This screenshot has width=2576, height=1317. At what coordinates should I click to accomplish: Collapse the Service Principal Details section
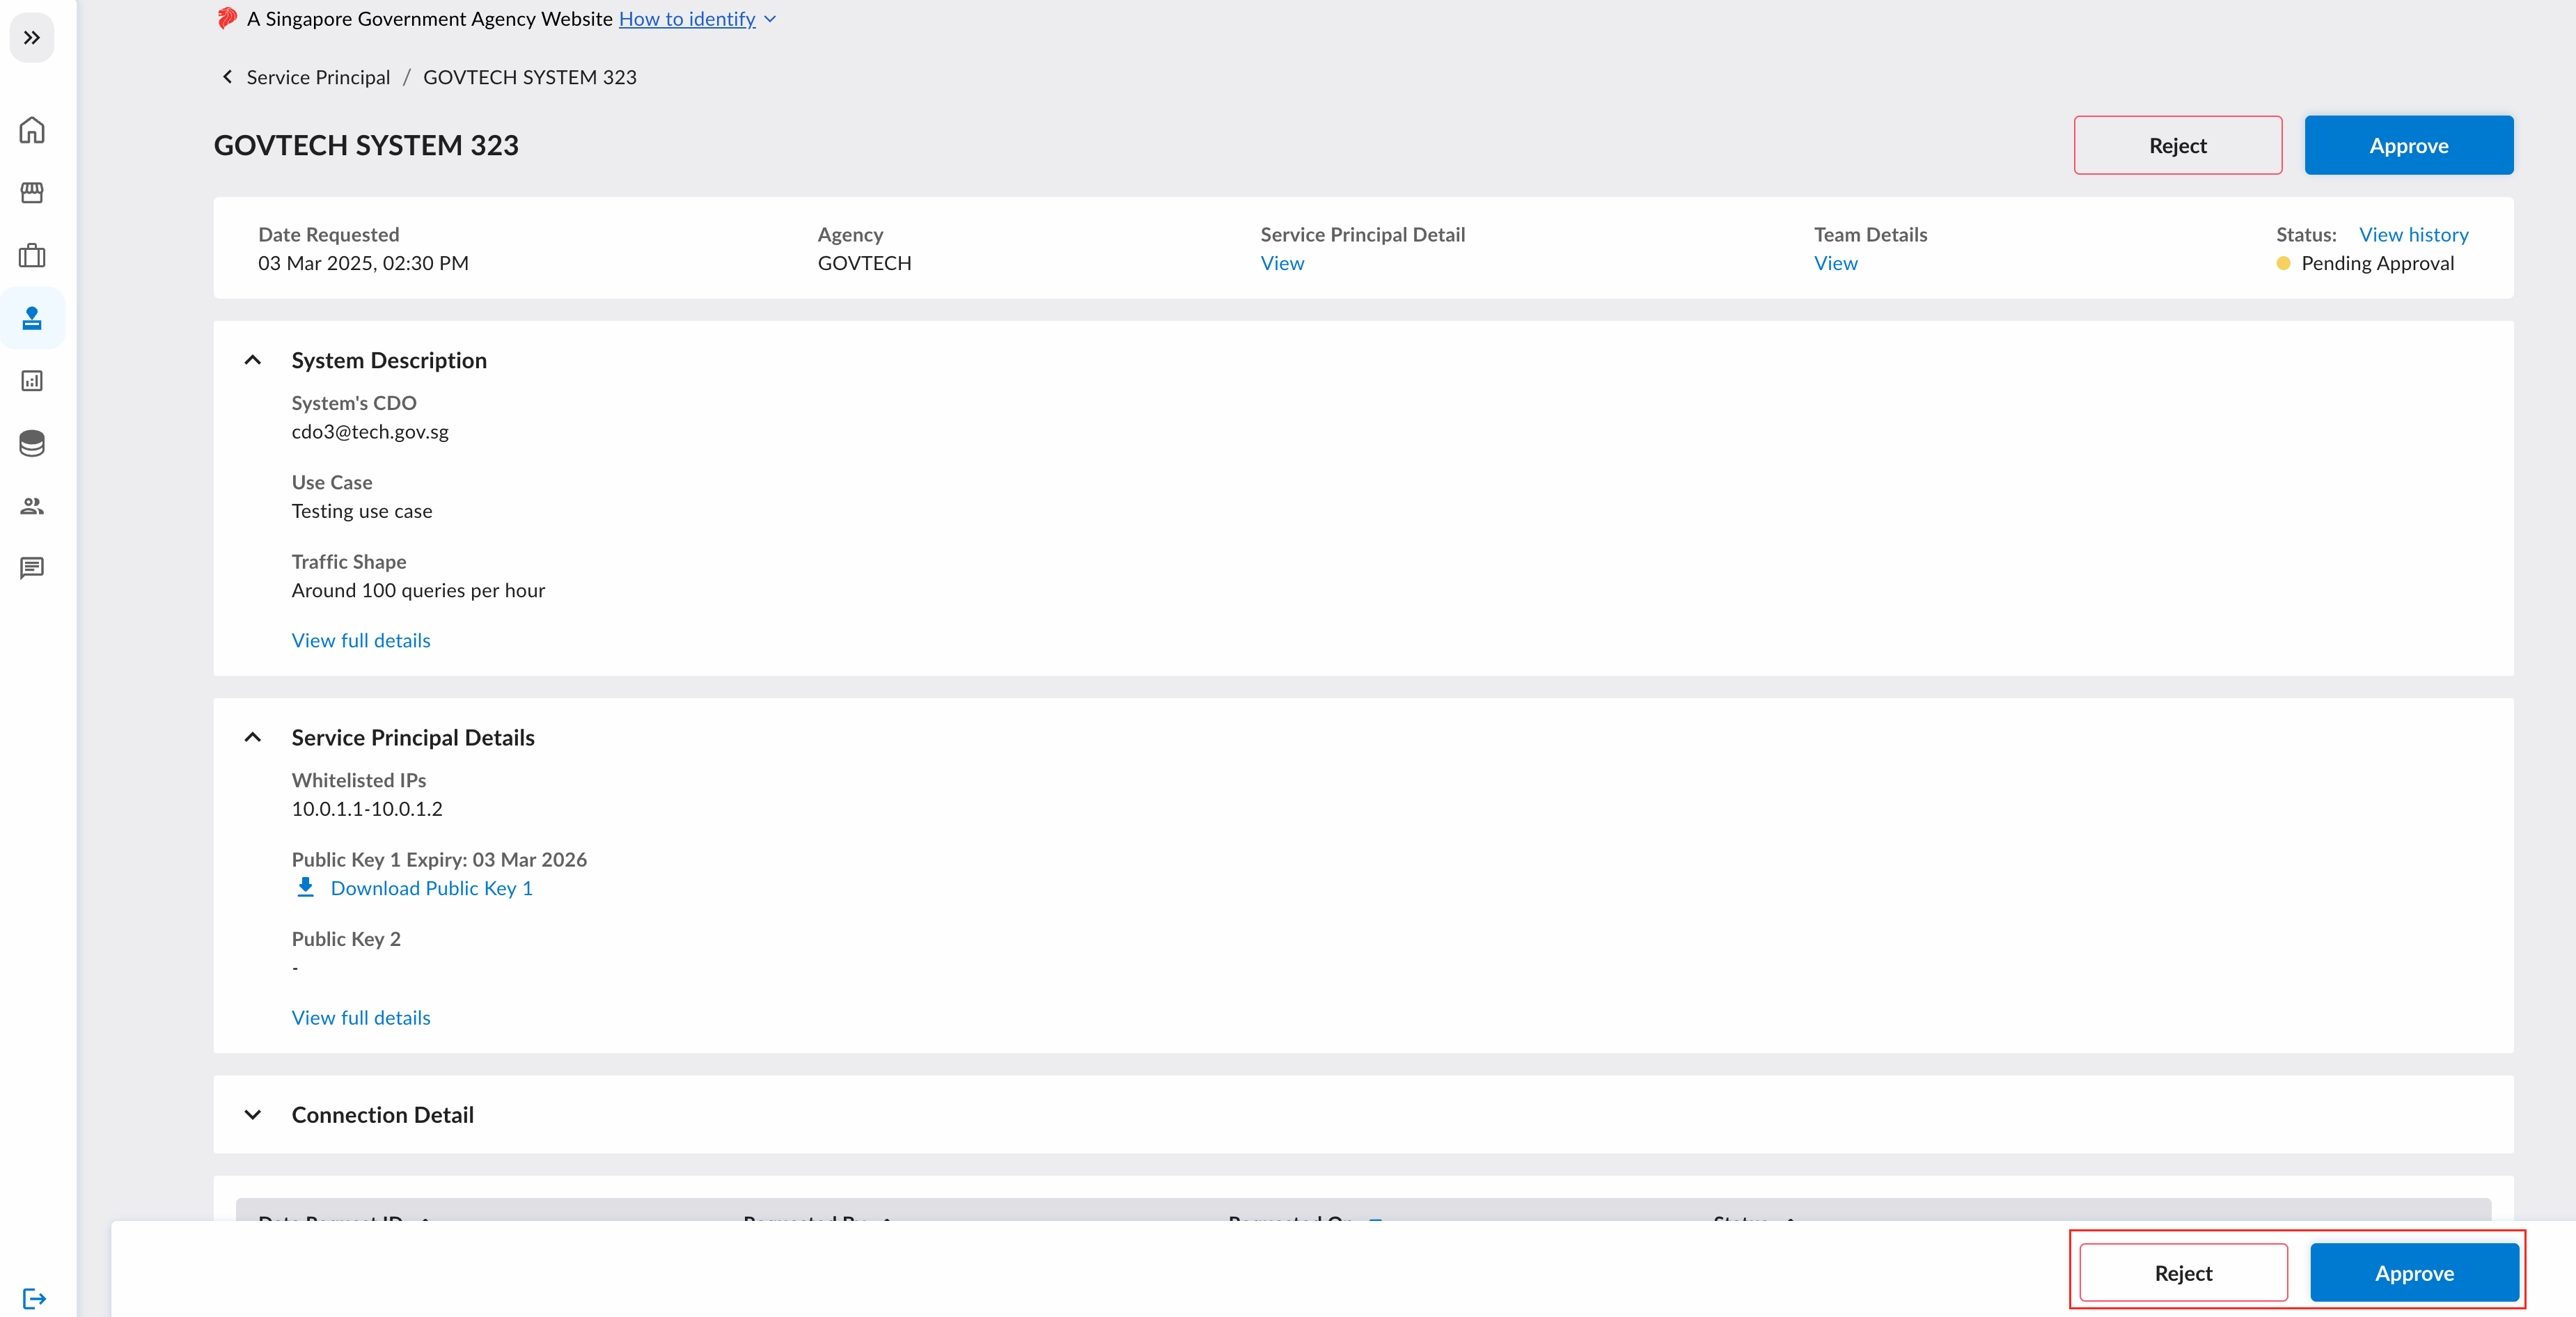coord(253,737)
